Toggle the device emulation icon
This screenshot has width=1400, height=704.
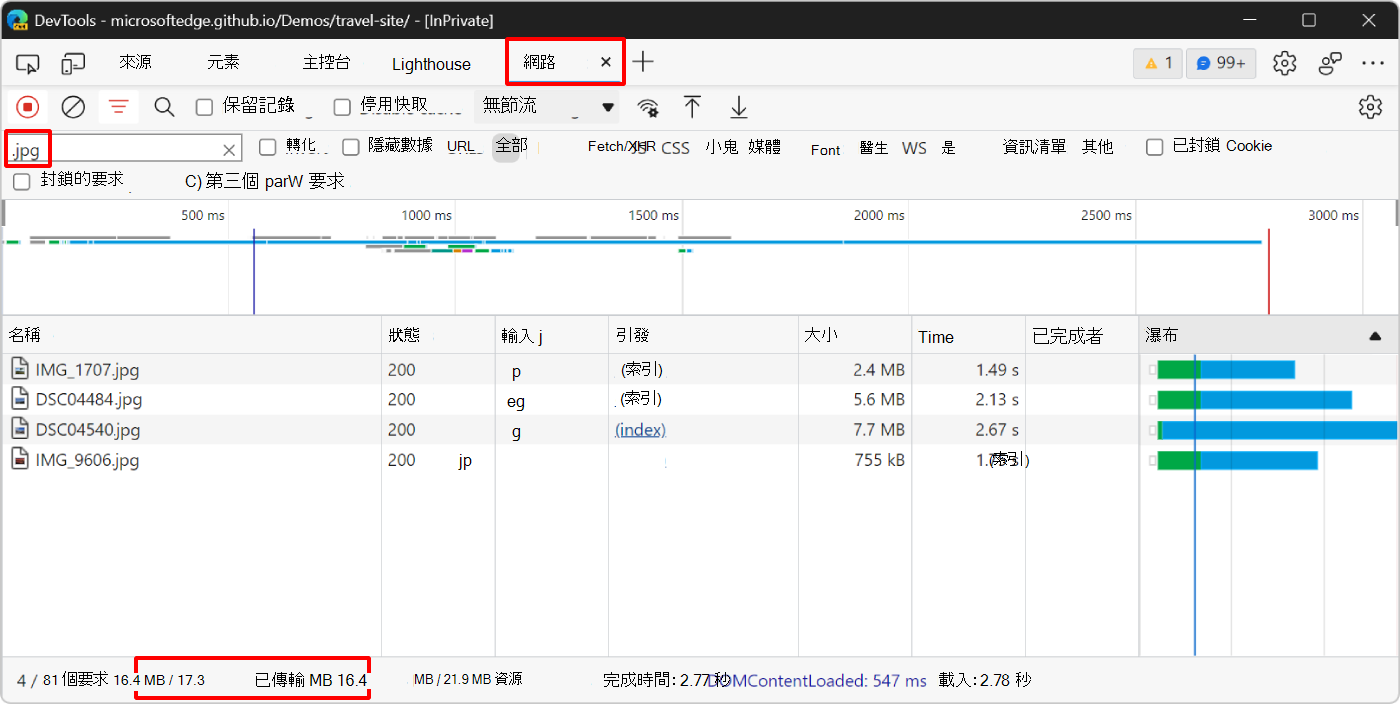pyautogui.click(x=73, y=64)
